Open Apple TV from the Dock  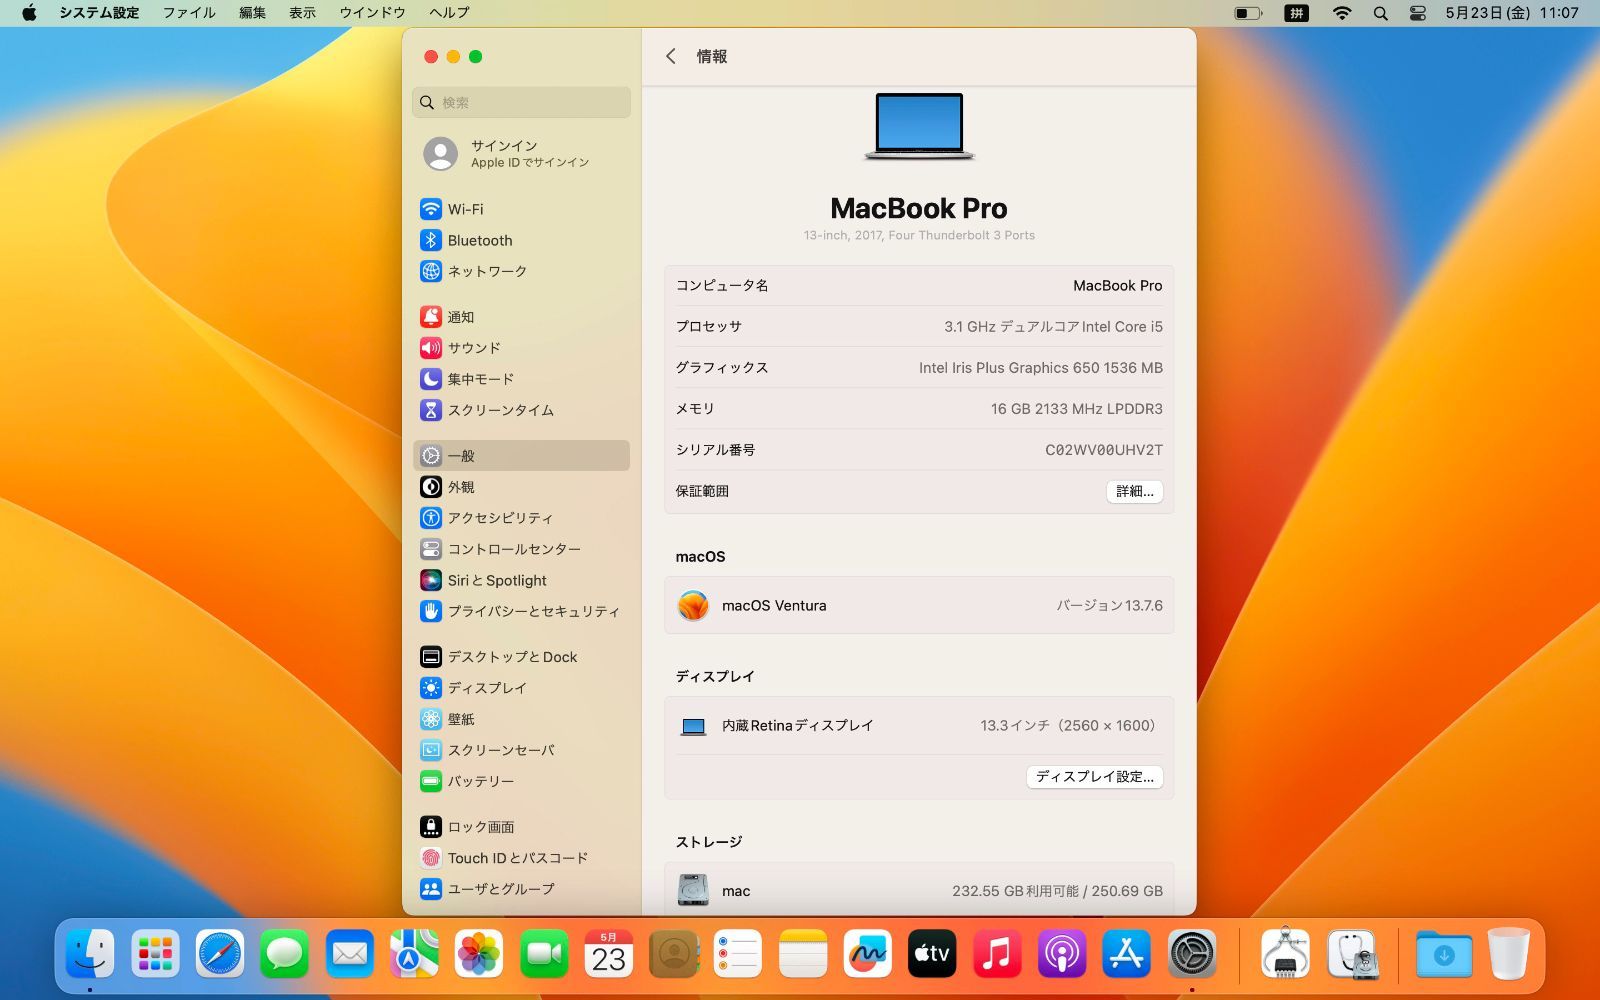(932, 954)
